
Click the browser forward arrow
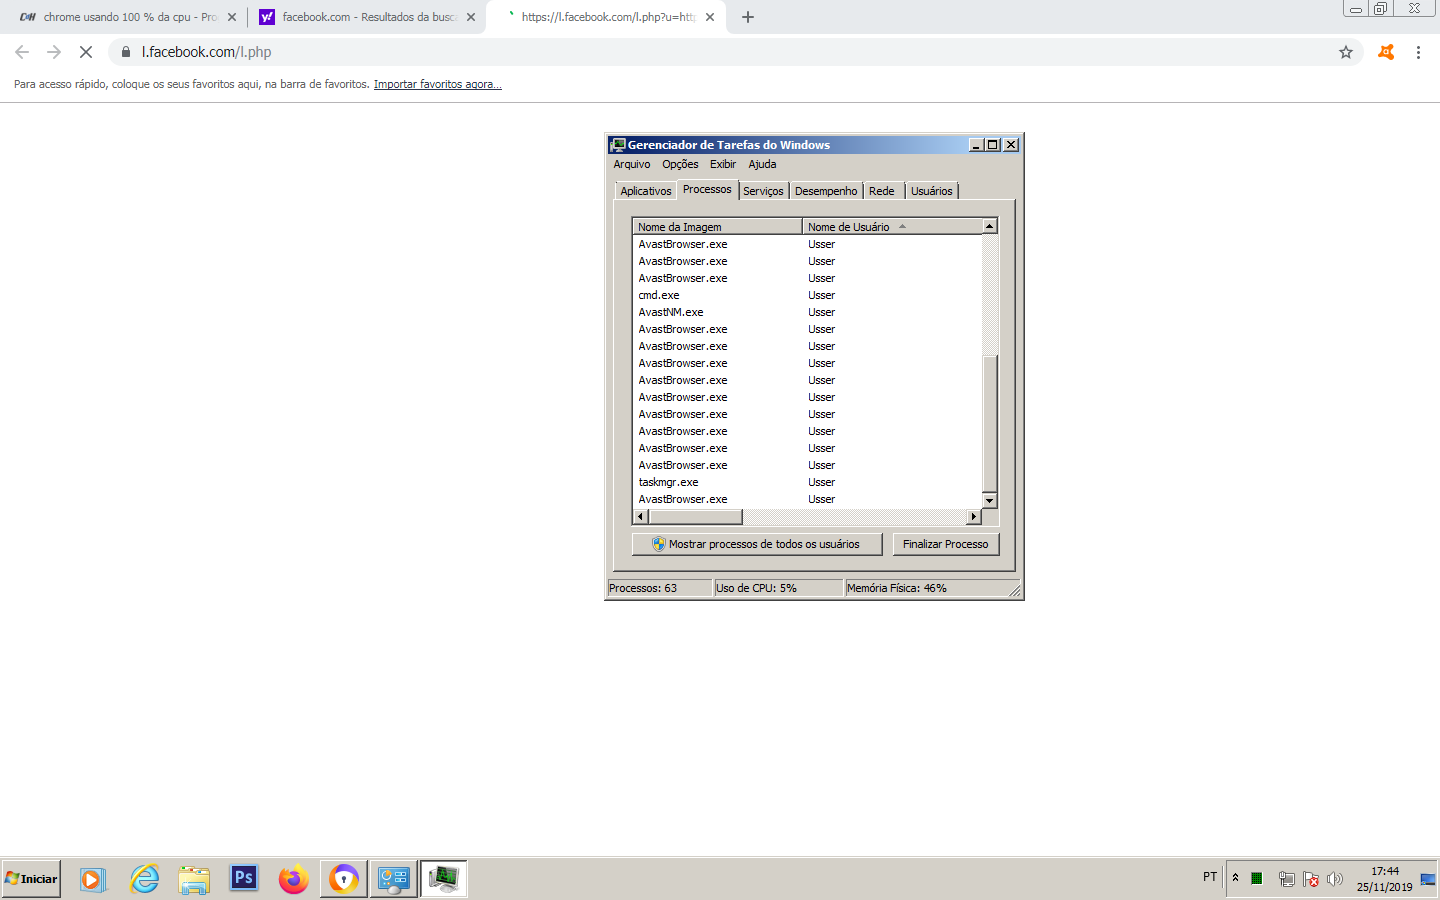[x=54, y=52]
